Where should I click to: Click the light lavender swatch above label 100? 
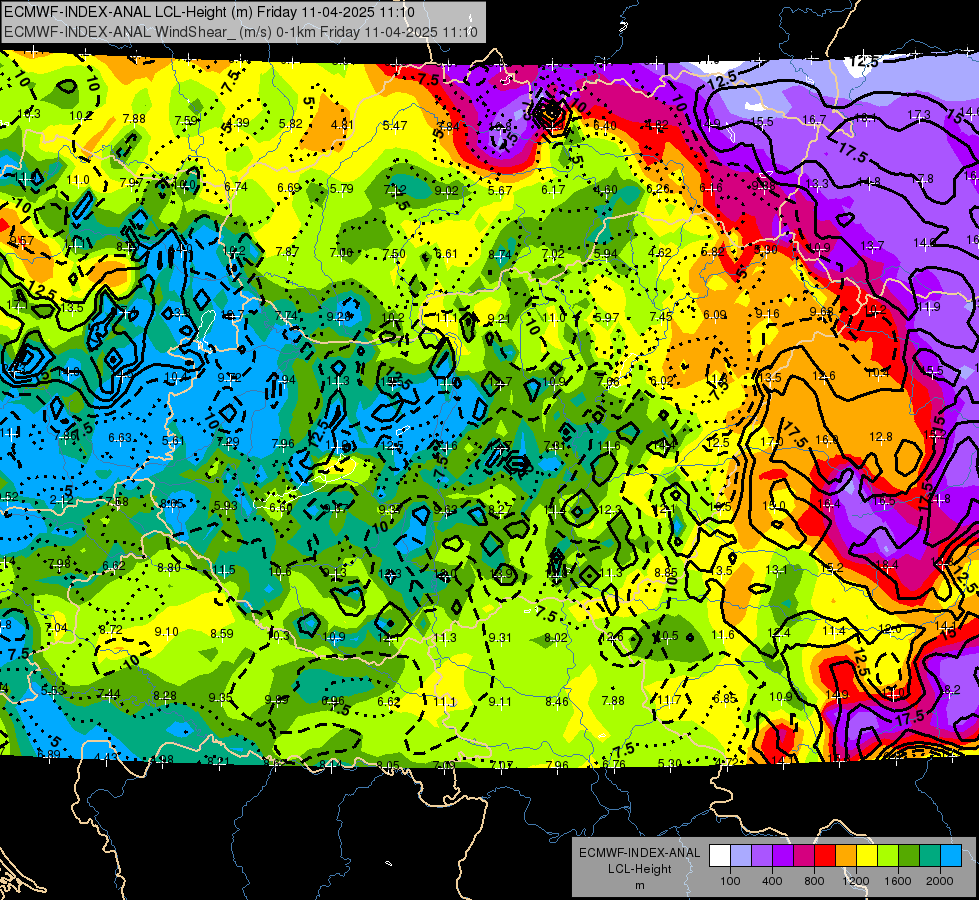(x=741, y=856)
